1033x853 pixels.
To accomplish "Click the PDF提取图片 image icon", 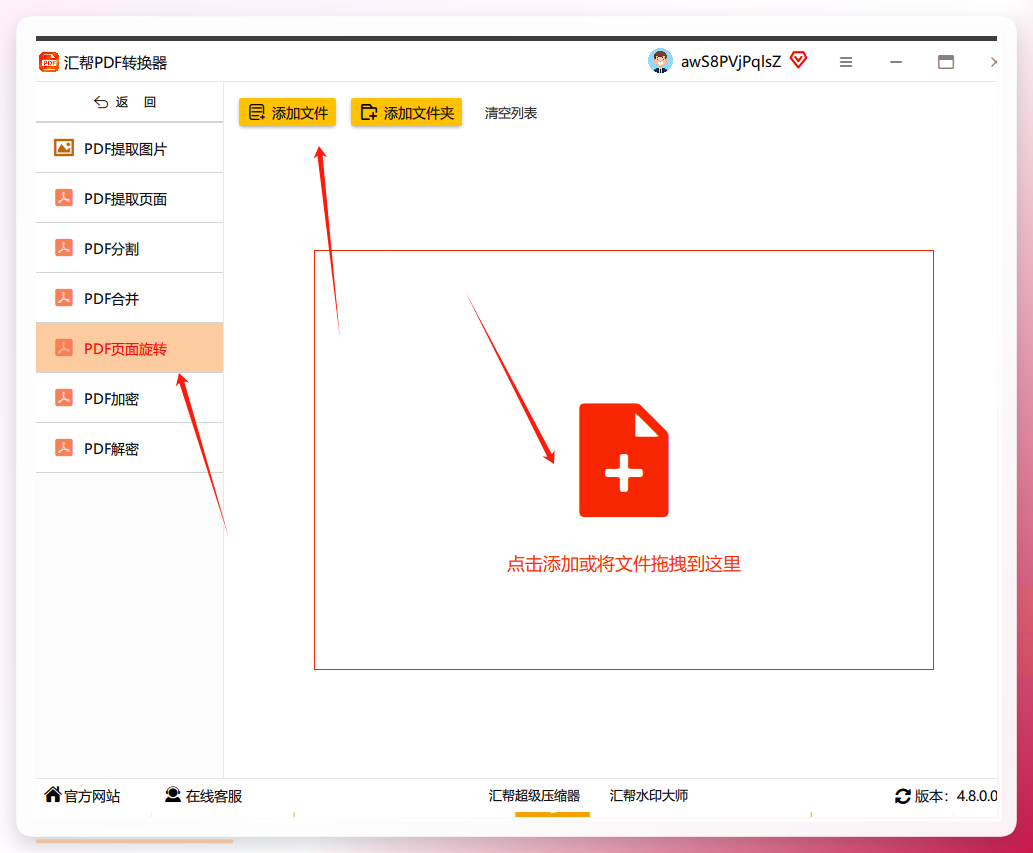I will tap(64, 148).
